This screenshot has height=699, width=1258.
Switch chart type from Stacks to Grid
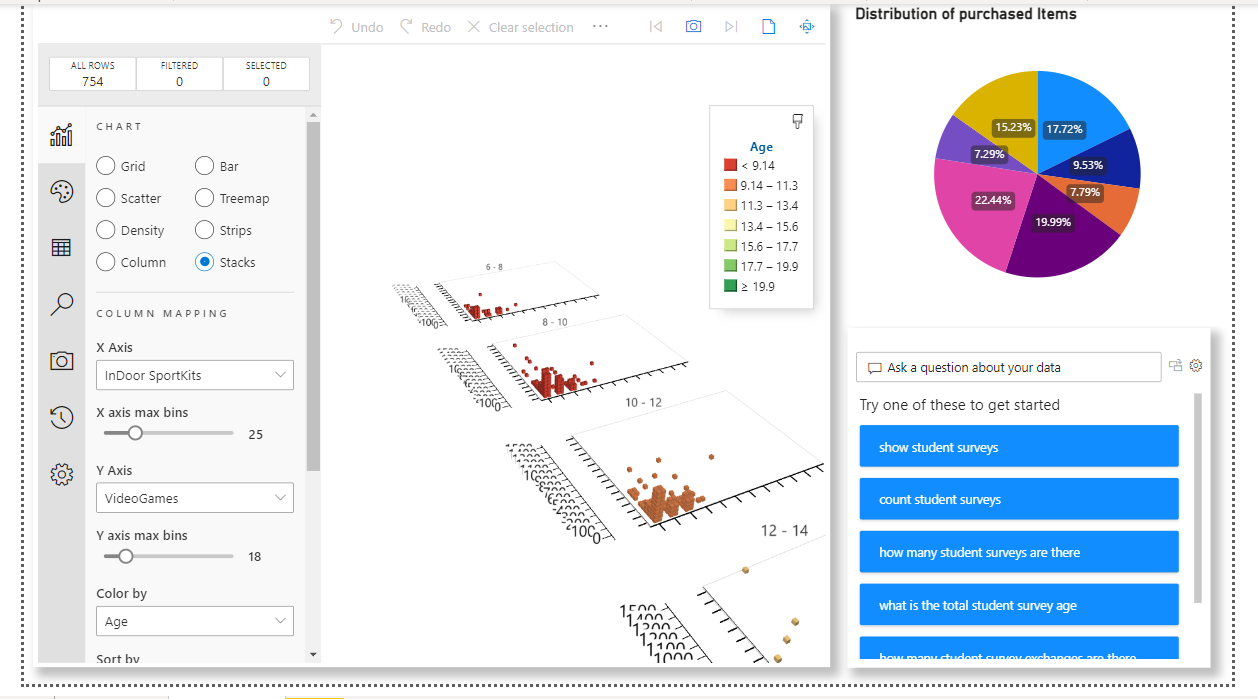pyautogui.click(x=106, y=166)
